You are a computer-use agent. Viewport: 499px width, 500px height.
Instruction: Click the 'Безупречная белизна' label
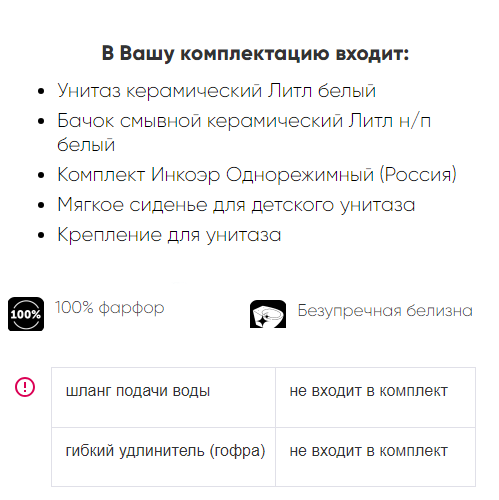385,311
